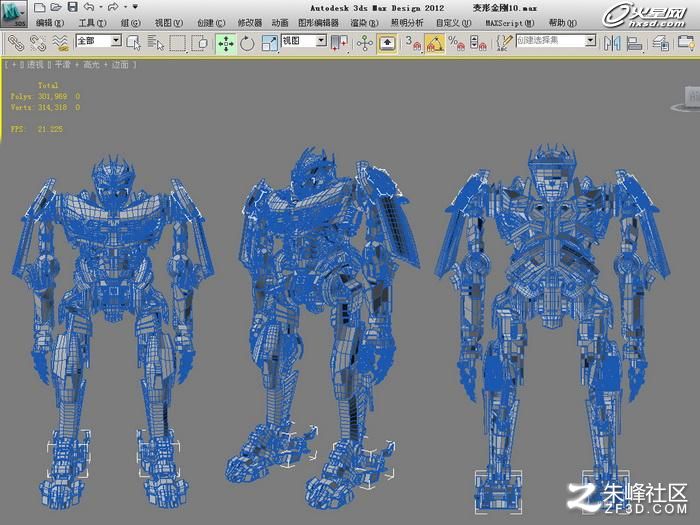The width and height of the screenshot is (700, 525).
Task: Open the reference coordinate system dropdown 视图
Action: point(304,41)
